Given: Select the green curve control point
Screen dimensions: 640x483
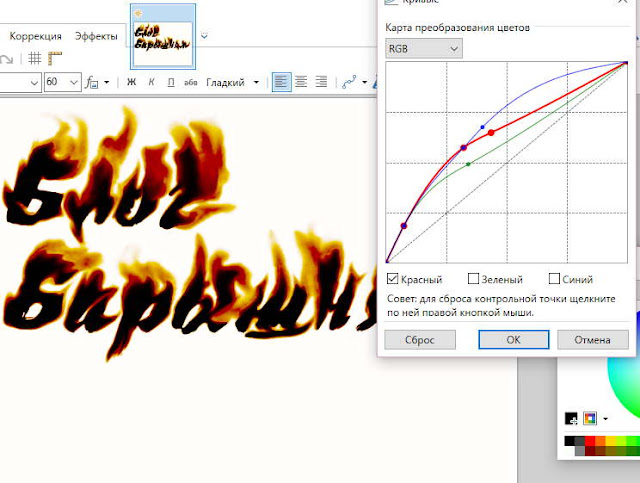Looking at the screenshot, I should (x=468, y=164).
